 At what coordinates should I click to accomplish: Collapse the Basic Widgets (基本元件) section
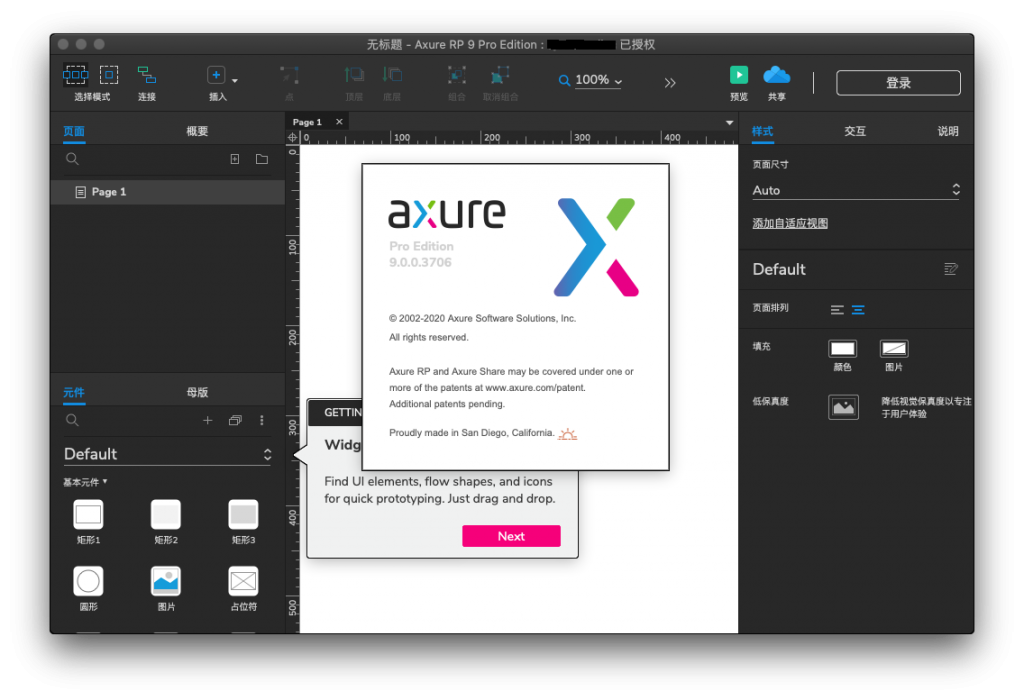click(x=85, y=482)
